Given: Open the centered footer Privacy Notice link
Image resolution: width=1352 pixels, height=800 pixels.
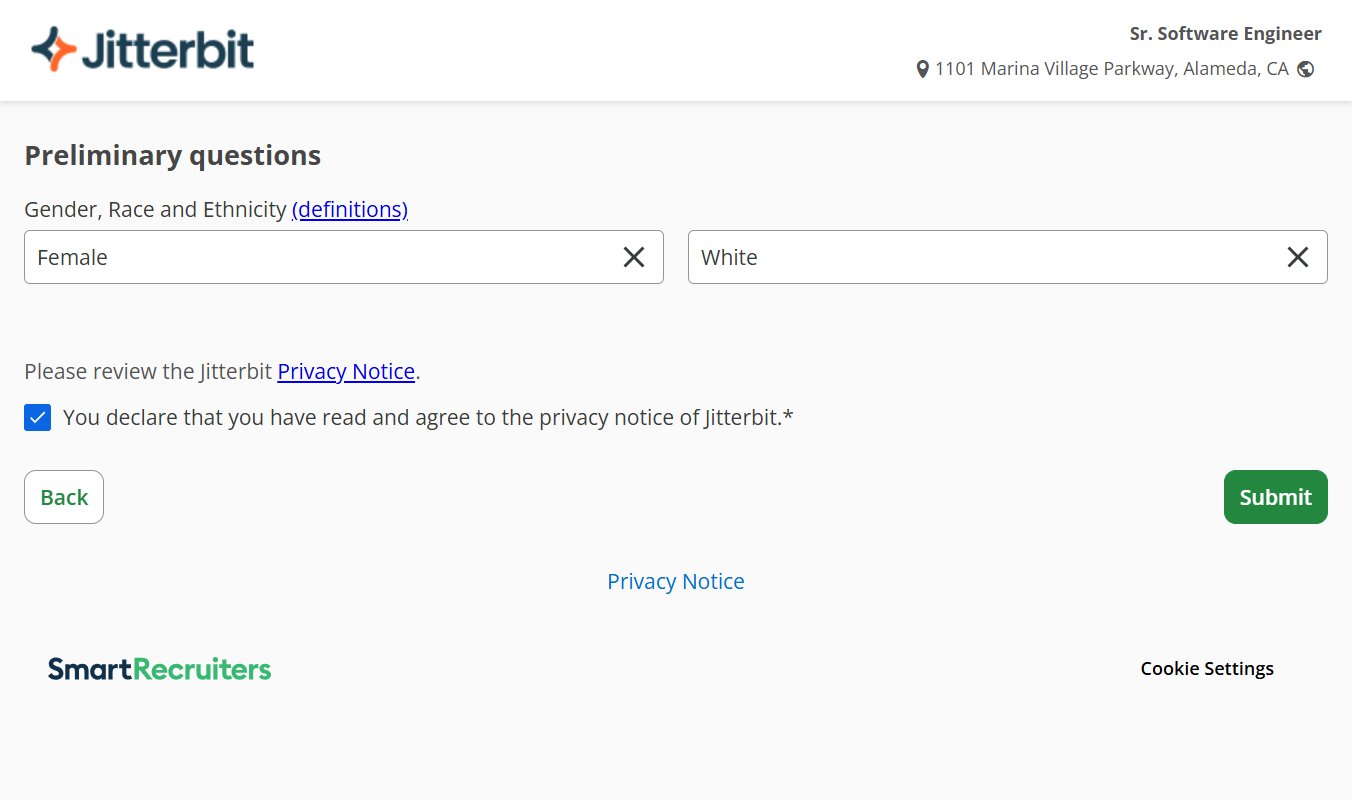Looking at the screenshot, I should [x=676, y=581].
